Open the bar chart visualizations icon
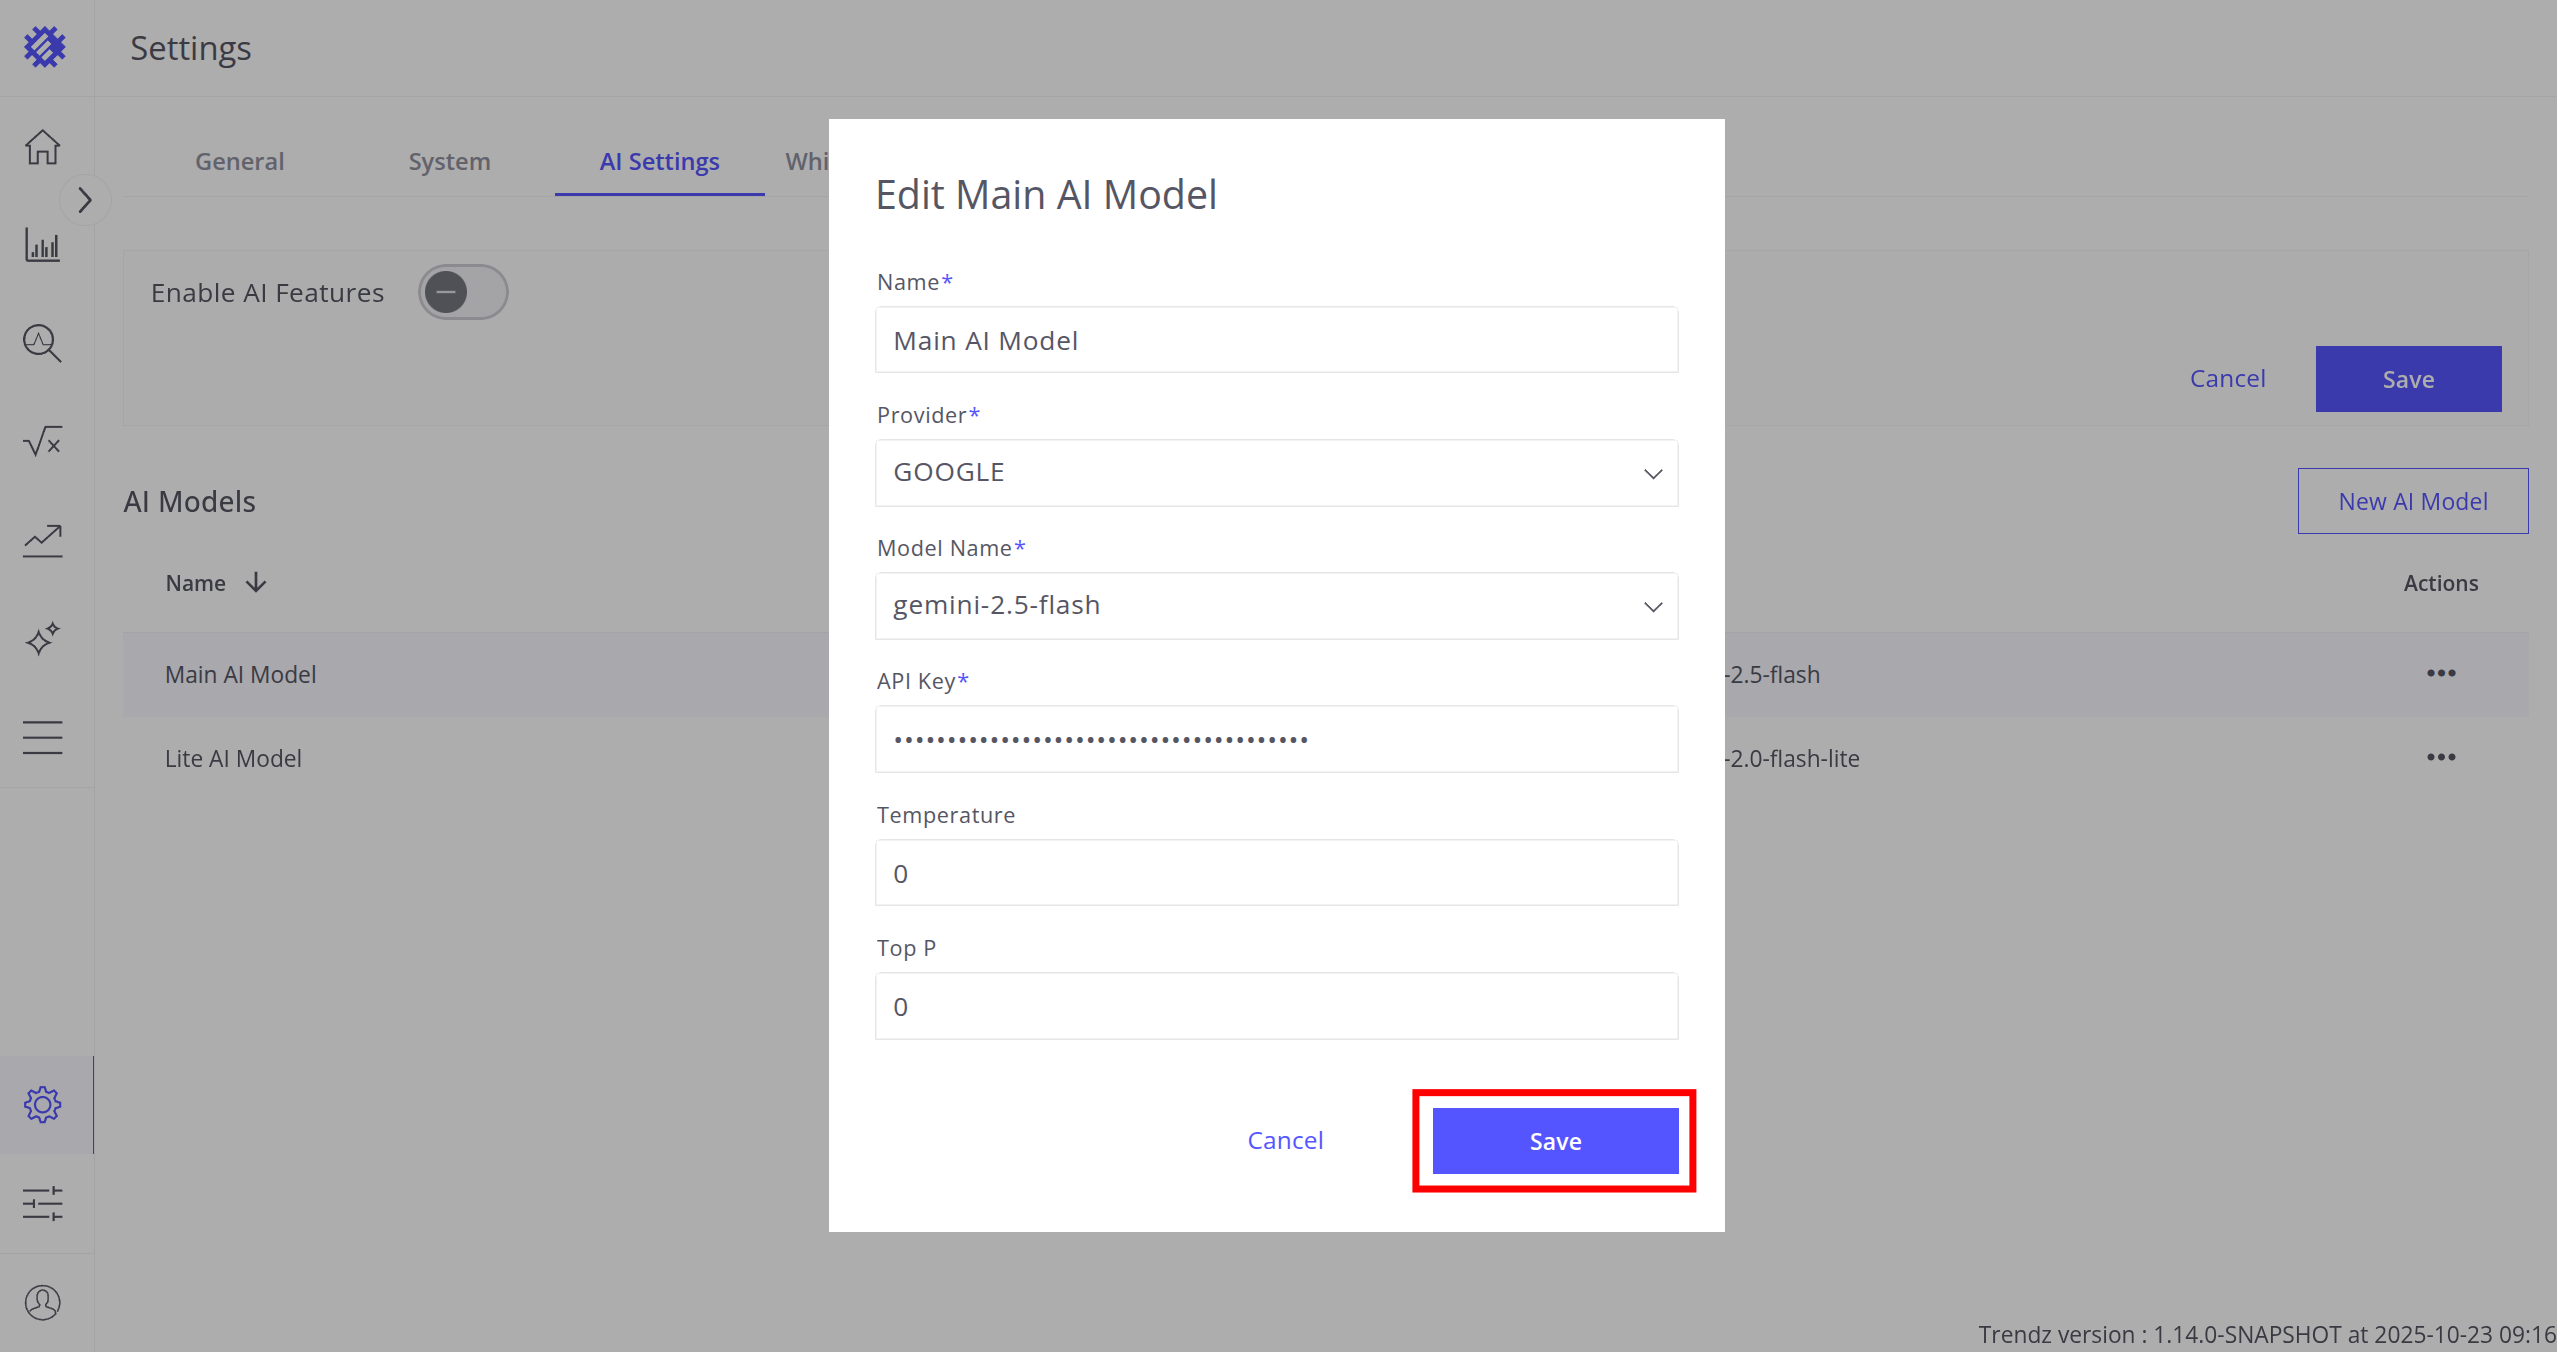This screenshot has height=1352, width=2557. pyautogui.click(x=43, y=245)
